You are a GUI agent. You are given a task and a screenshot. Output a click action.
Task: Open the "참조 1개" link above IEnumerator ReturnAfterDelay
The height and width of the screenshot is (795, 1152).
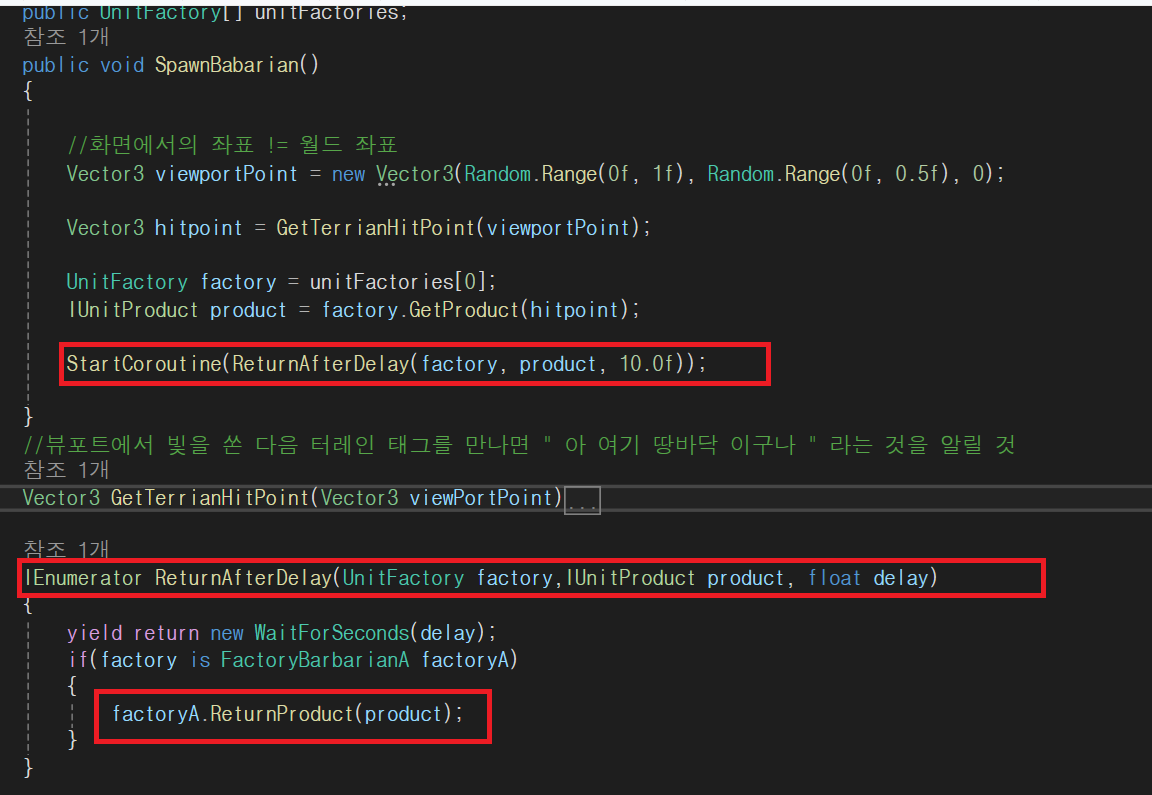point(66,549)
